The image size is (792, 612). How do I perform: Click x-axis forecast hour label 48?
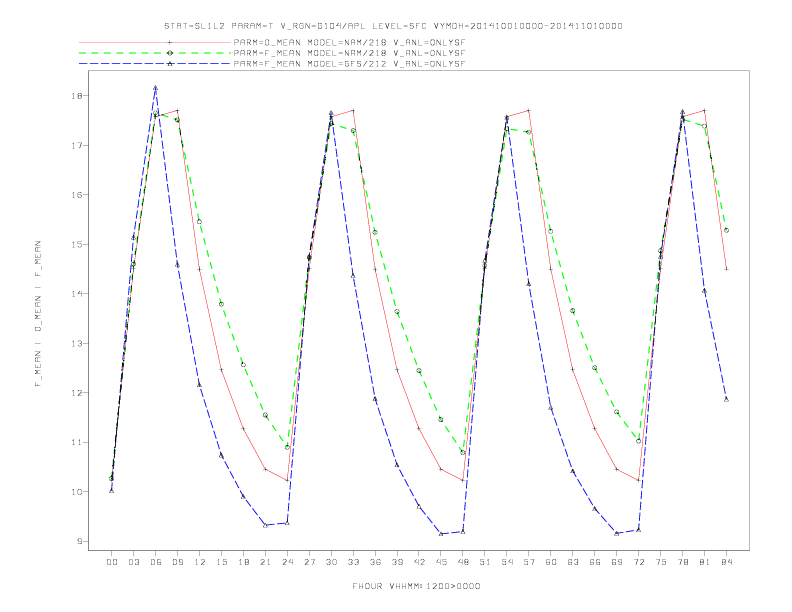[463, 562]
